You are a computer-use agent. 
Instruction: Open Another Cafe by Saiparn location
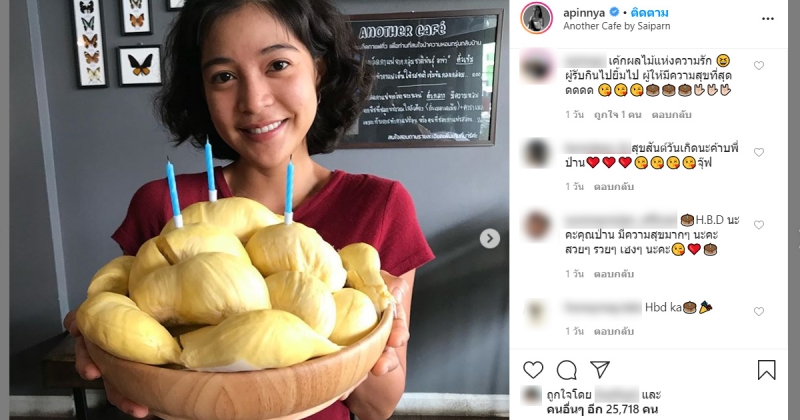tap(616, 26)
